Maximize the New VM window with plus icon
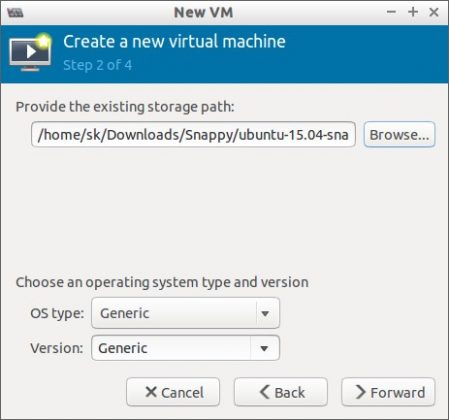Screen dimensions: 449x420 pos(413,12)
